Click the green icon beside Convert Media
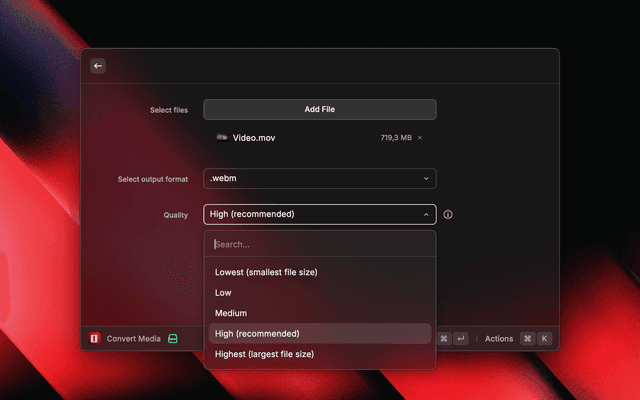The height and width of the screenshot is (400, 640). pyautogui.click(x=173, y=339)
